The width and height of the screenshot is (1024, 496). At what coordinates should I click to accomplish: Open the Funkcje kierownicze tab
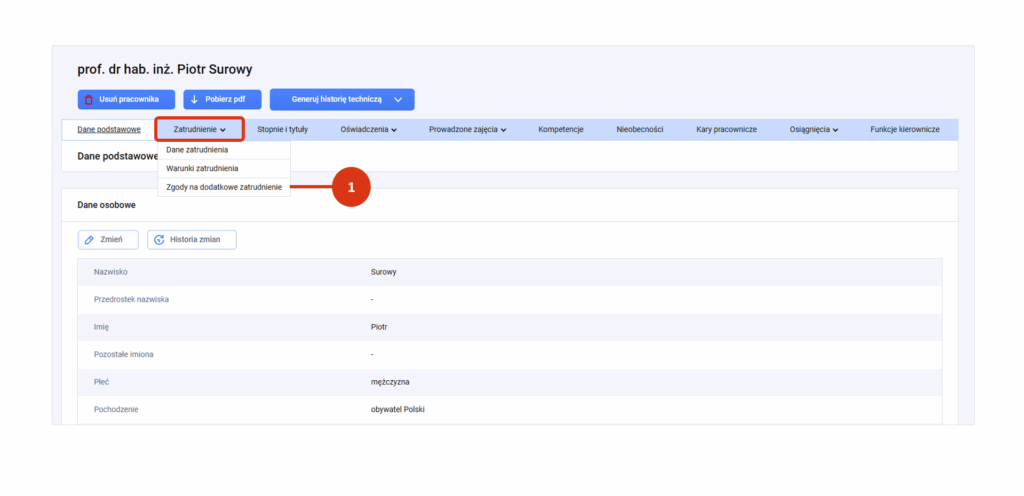click(905, 129)
